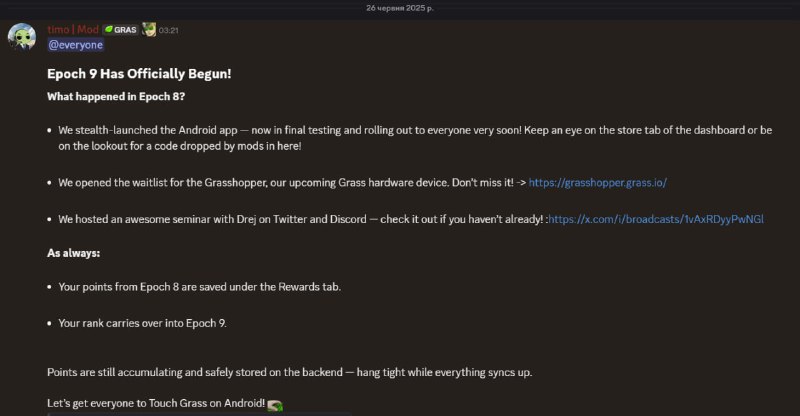
Task: Click the Touch Grass emoji at message end
Action: click(x=275, y=405)
